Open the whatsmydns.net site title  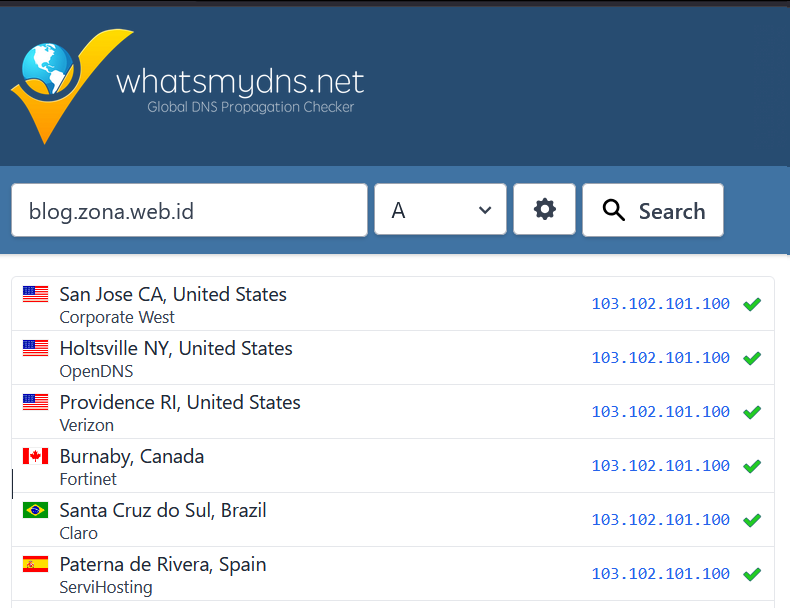(x=240, y=82)
